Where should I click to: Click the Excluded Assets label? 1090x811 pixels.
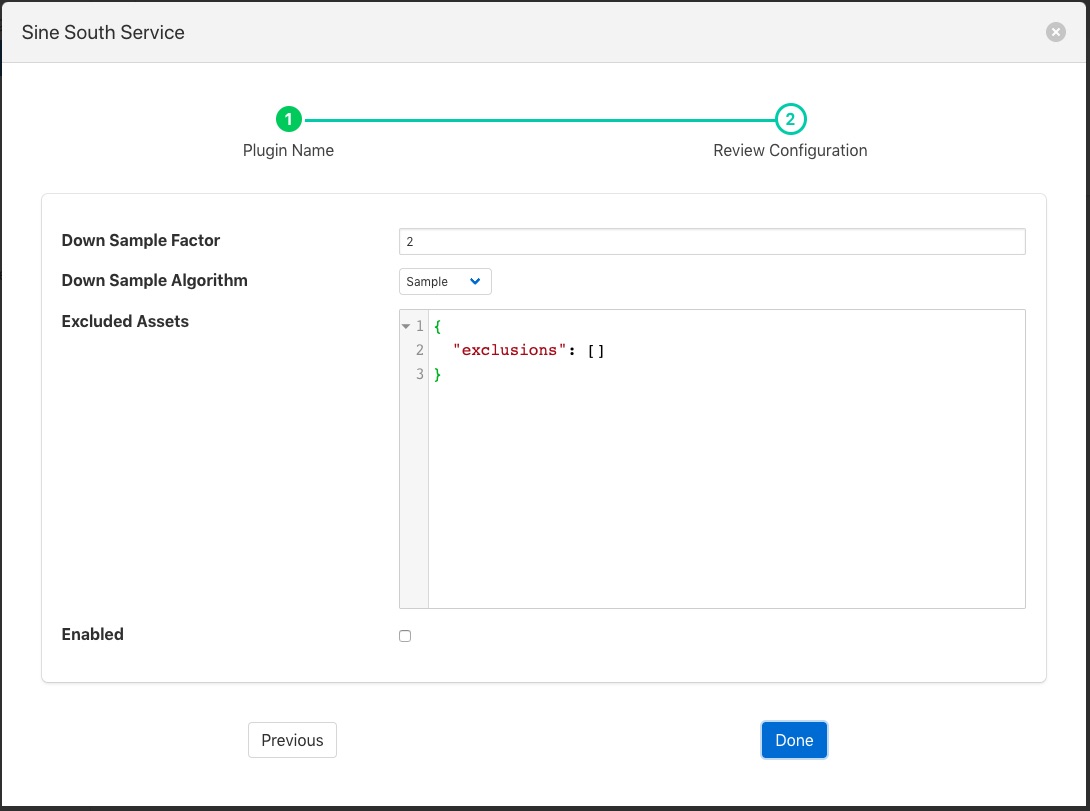(125, 321)
